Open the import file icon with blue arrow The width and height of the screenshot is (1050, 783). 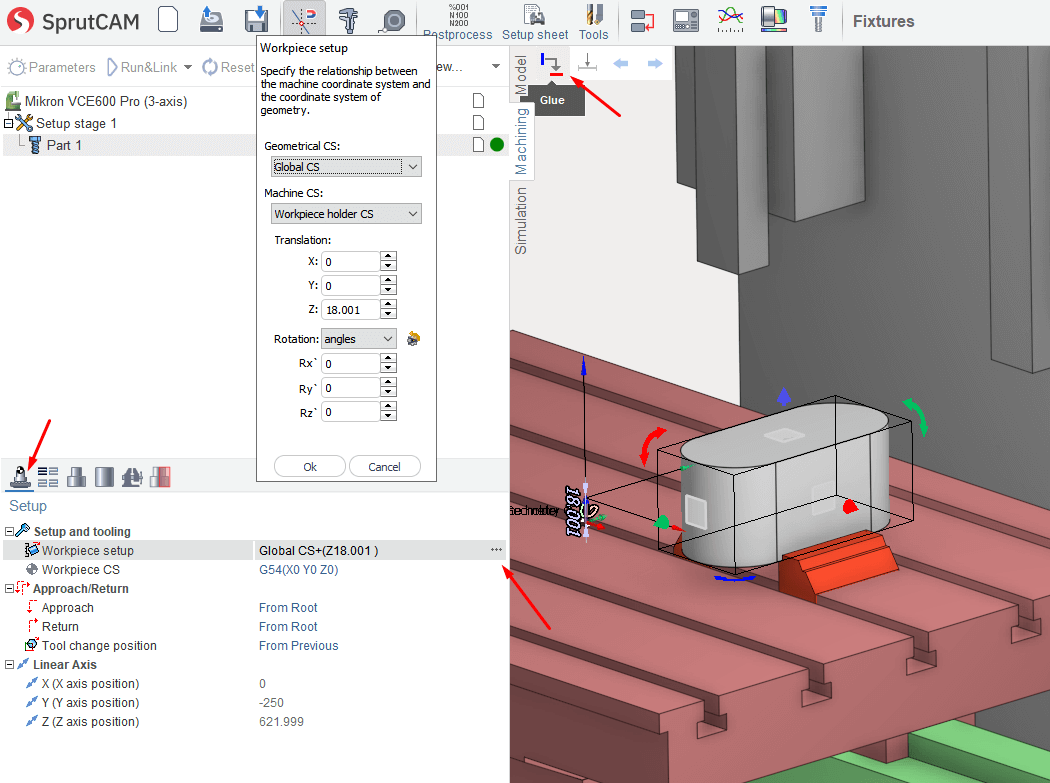click(x=212, y=19)
